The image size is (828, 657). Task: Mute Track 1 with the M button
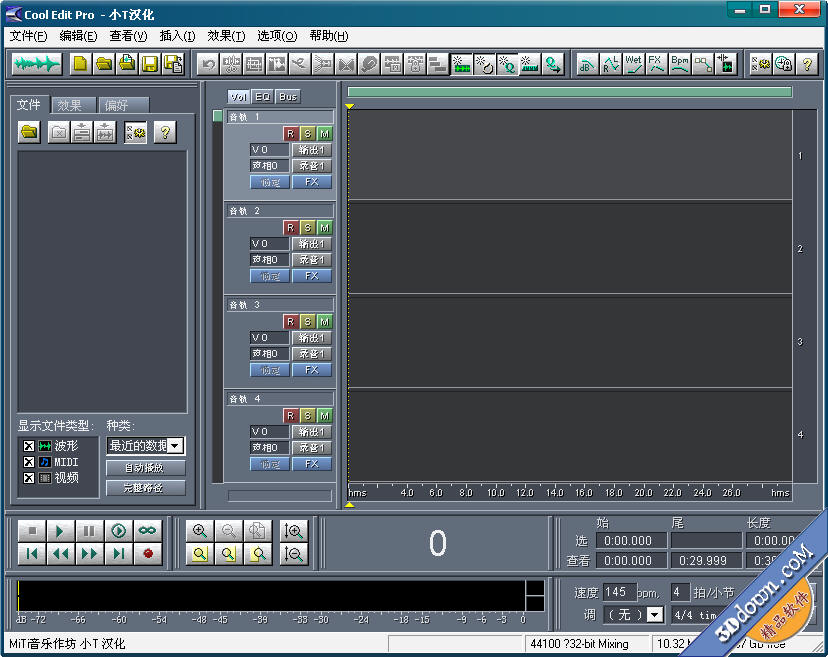324,134
